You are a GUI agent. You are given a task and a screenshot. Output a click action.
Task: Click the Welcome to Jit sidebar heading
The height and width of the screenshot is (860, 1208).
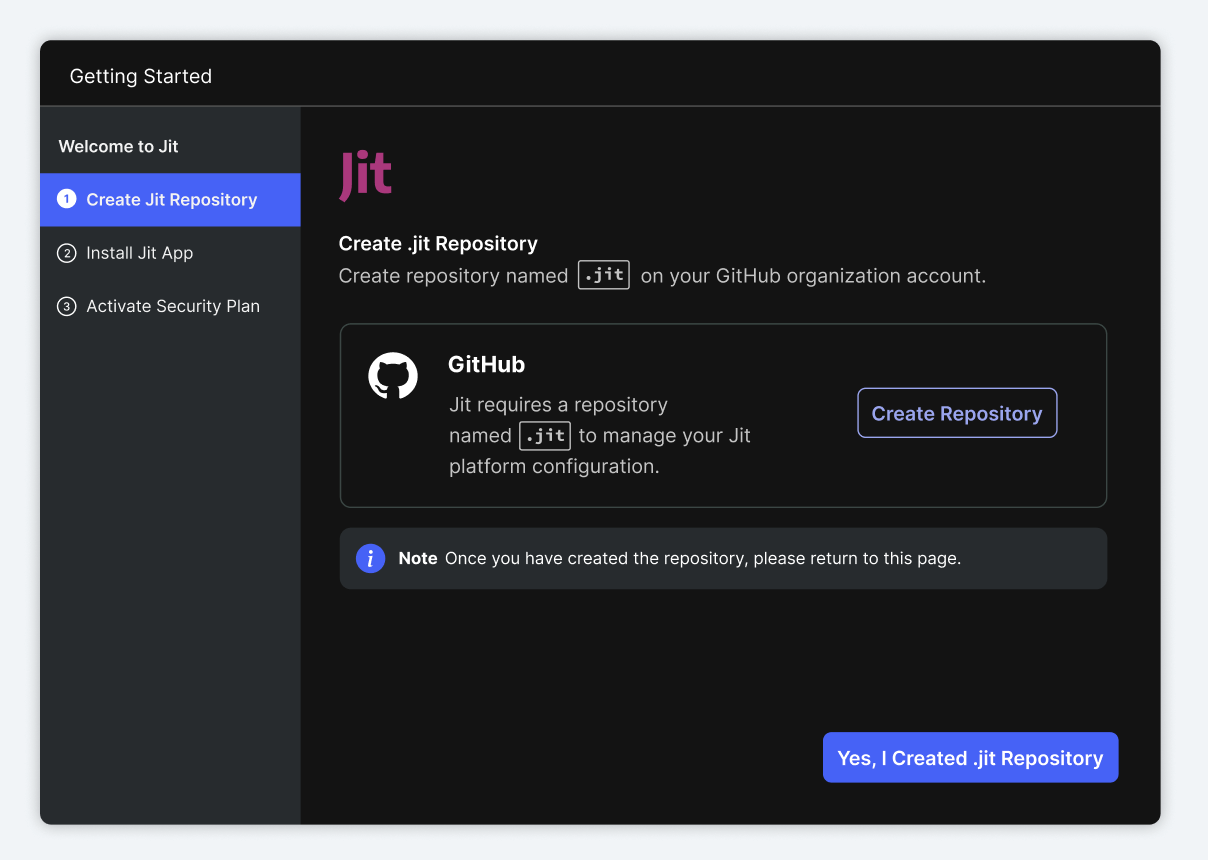pos(118,146)
